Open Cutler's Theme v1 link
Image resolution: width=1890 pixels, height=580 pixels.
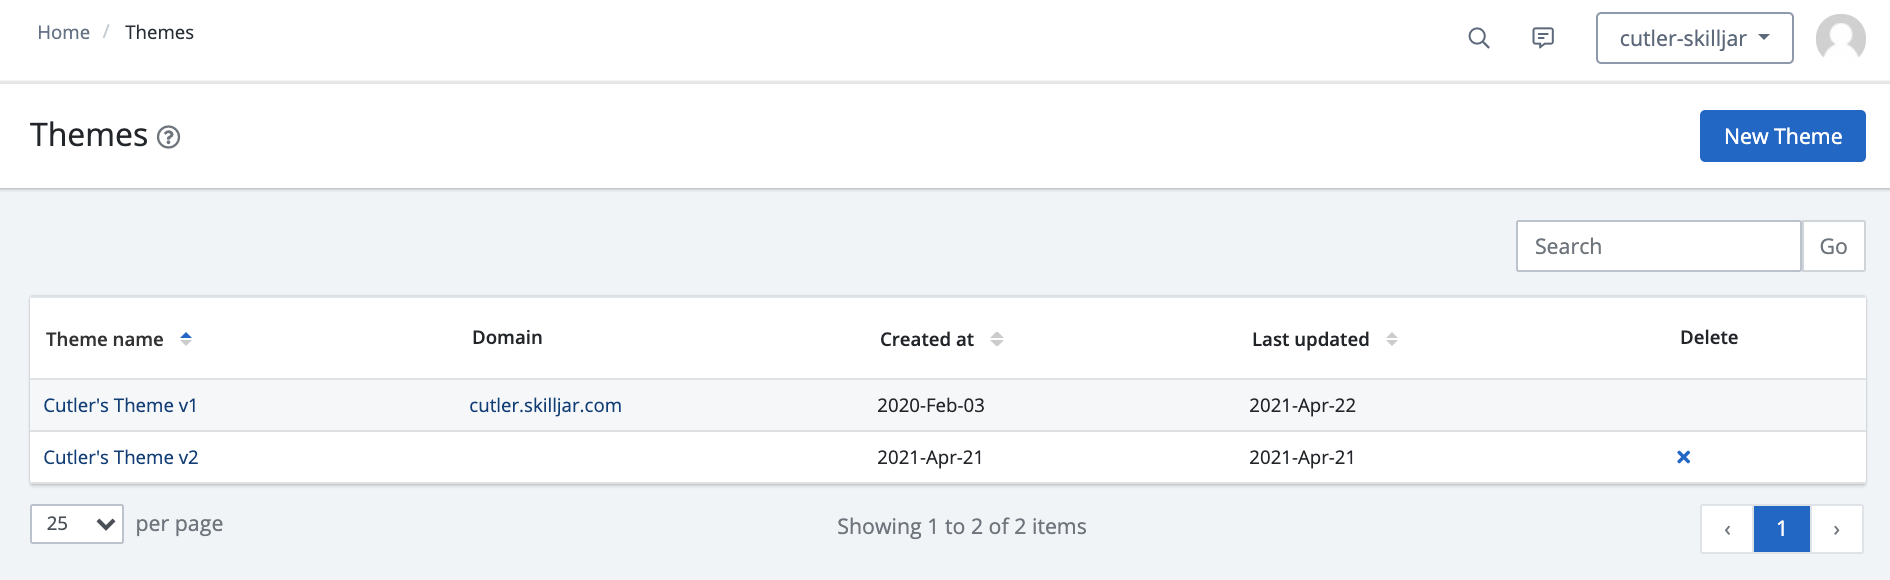(120, 405)
